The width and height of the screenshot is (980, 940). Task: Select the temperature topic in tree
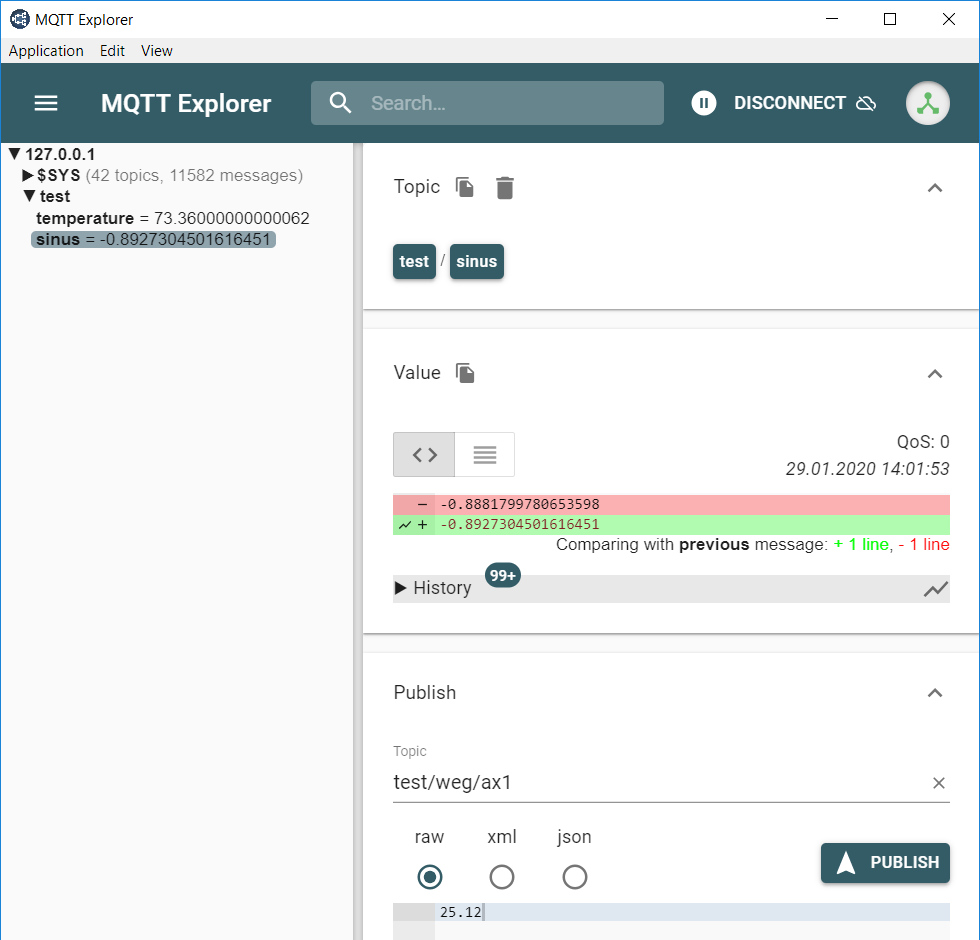tap(172, 218)
